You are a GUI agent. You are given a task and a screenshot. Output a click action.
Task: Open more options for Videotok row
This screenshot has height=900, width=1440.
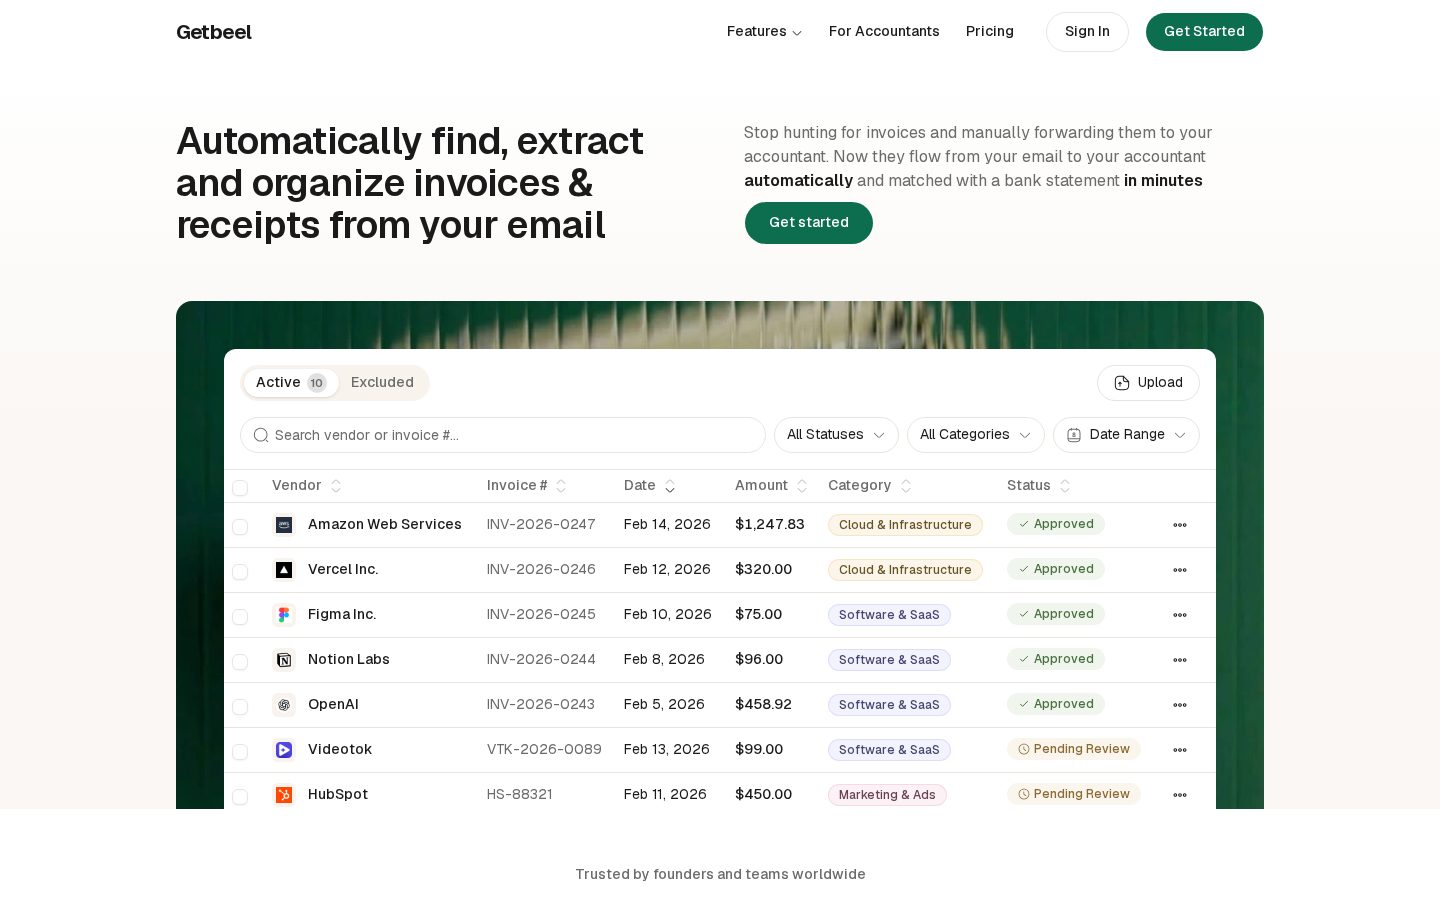tap(1180, 750)
